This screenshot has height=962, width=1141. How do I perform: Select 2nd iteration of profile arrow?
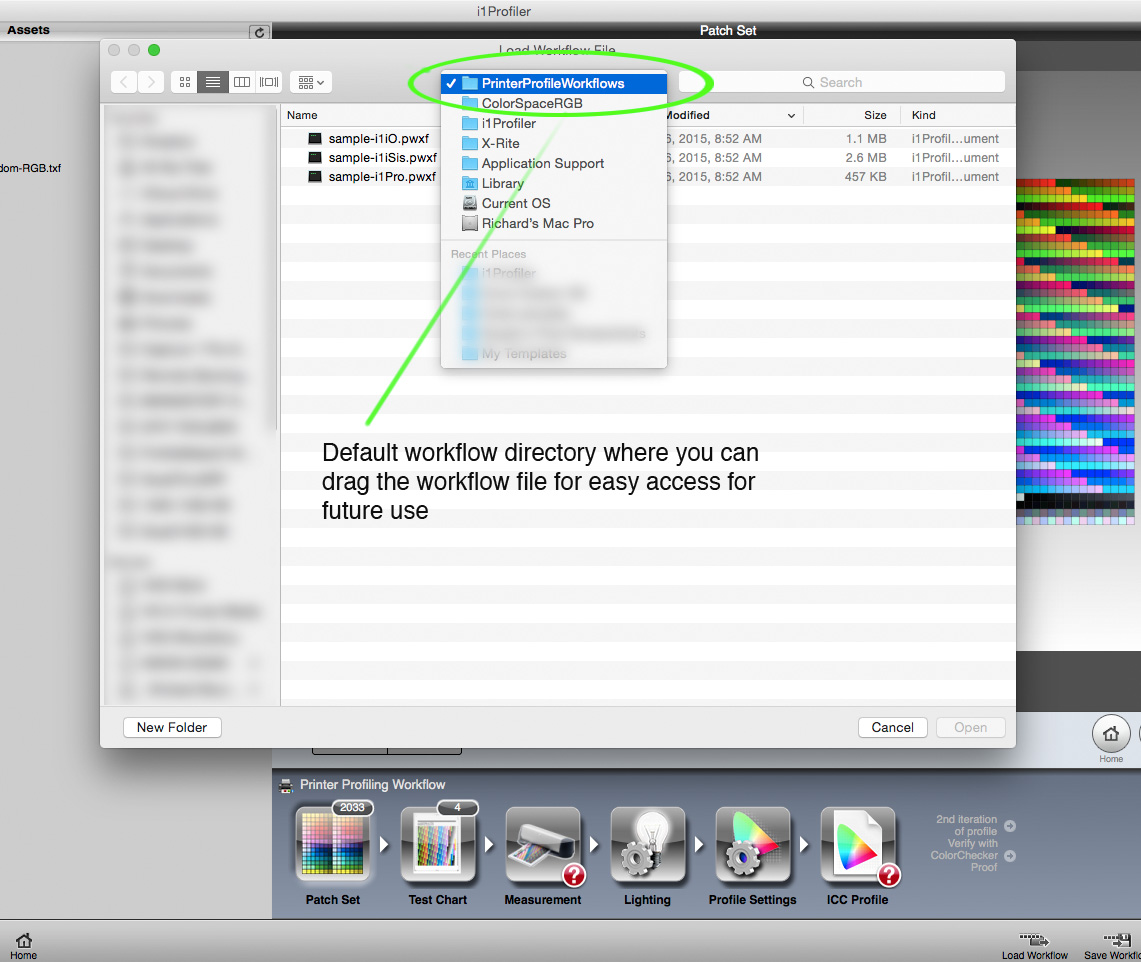point(1010,826)
